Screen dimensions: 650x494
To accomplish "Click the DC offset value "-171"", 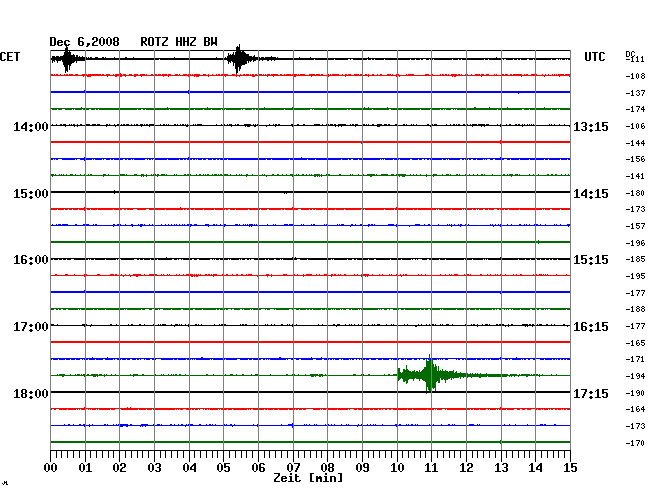I will (635, 359).
